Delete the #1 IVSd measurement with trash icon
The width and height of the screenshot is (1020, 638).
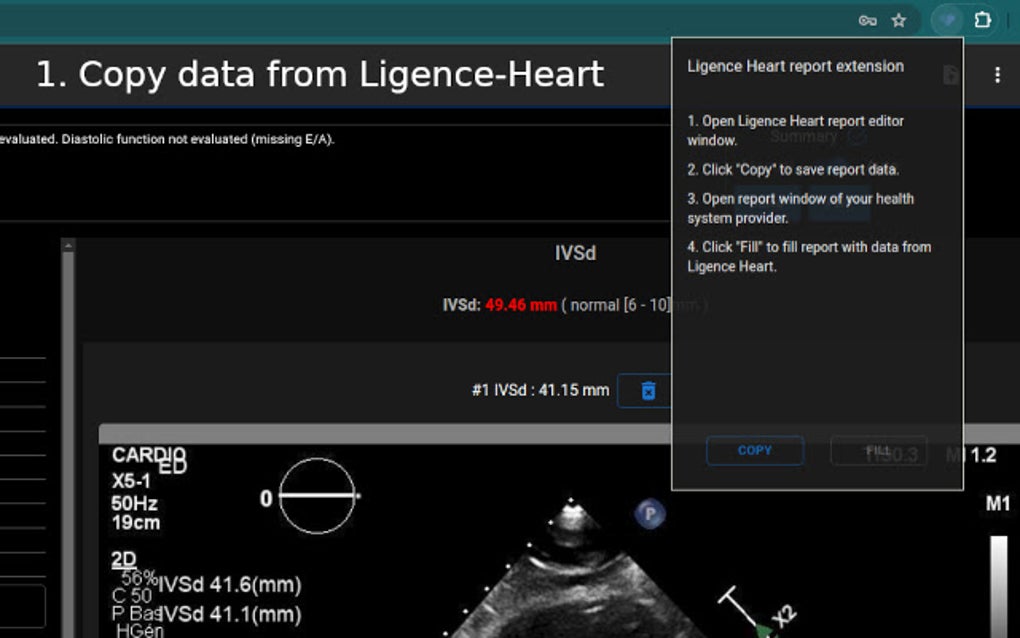(x=648, y=391)
